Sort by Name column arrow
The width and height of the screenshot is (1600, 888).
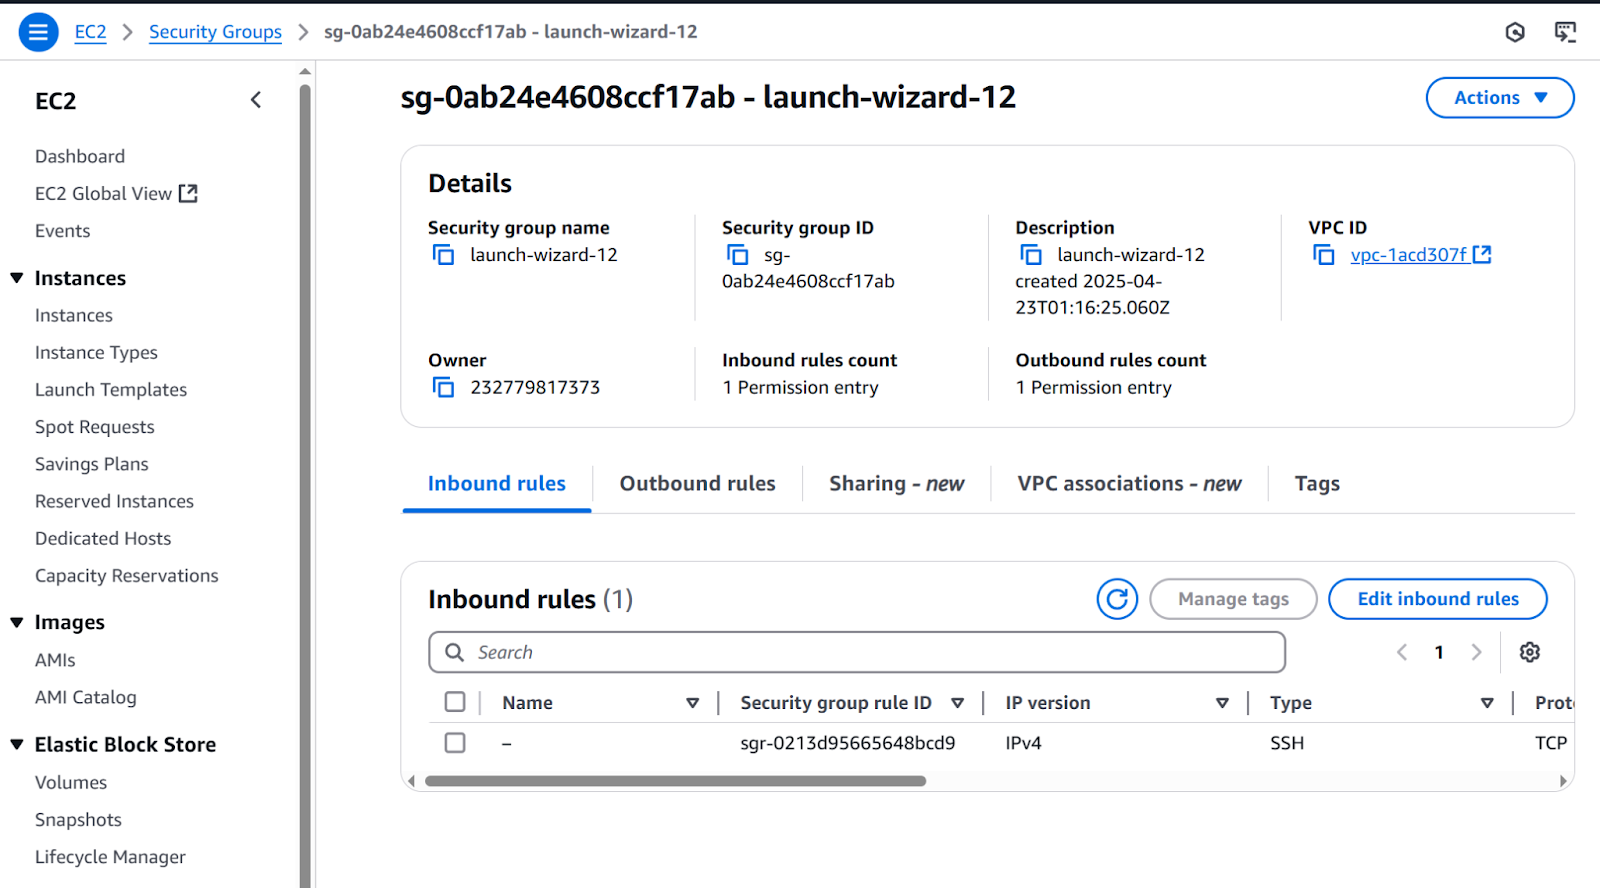[692, 703]
